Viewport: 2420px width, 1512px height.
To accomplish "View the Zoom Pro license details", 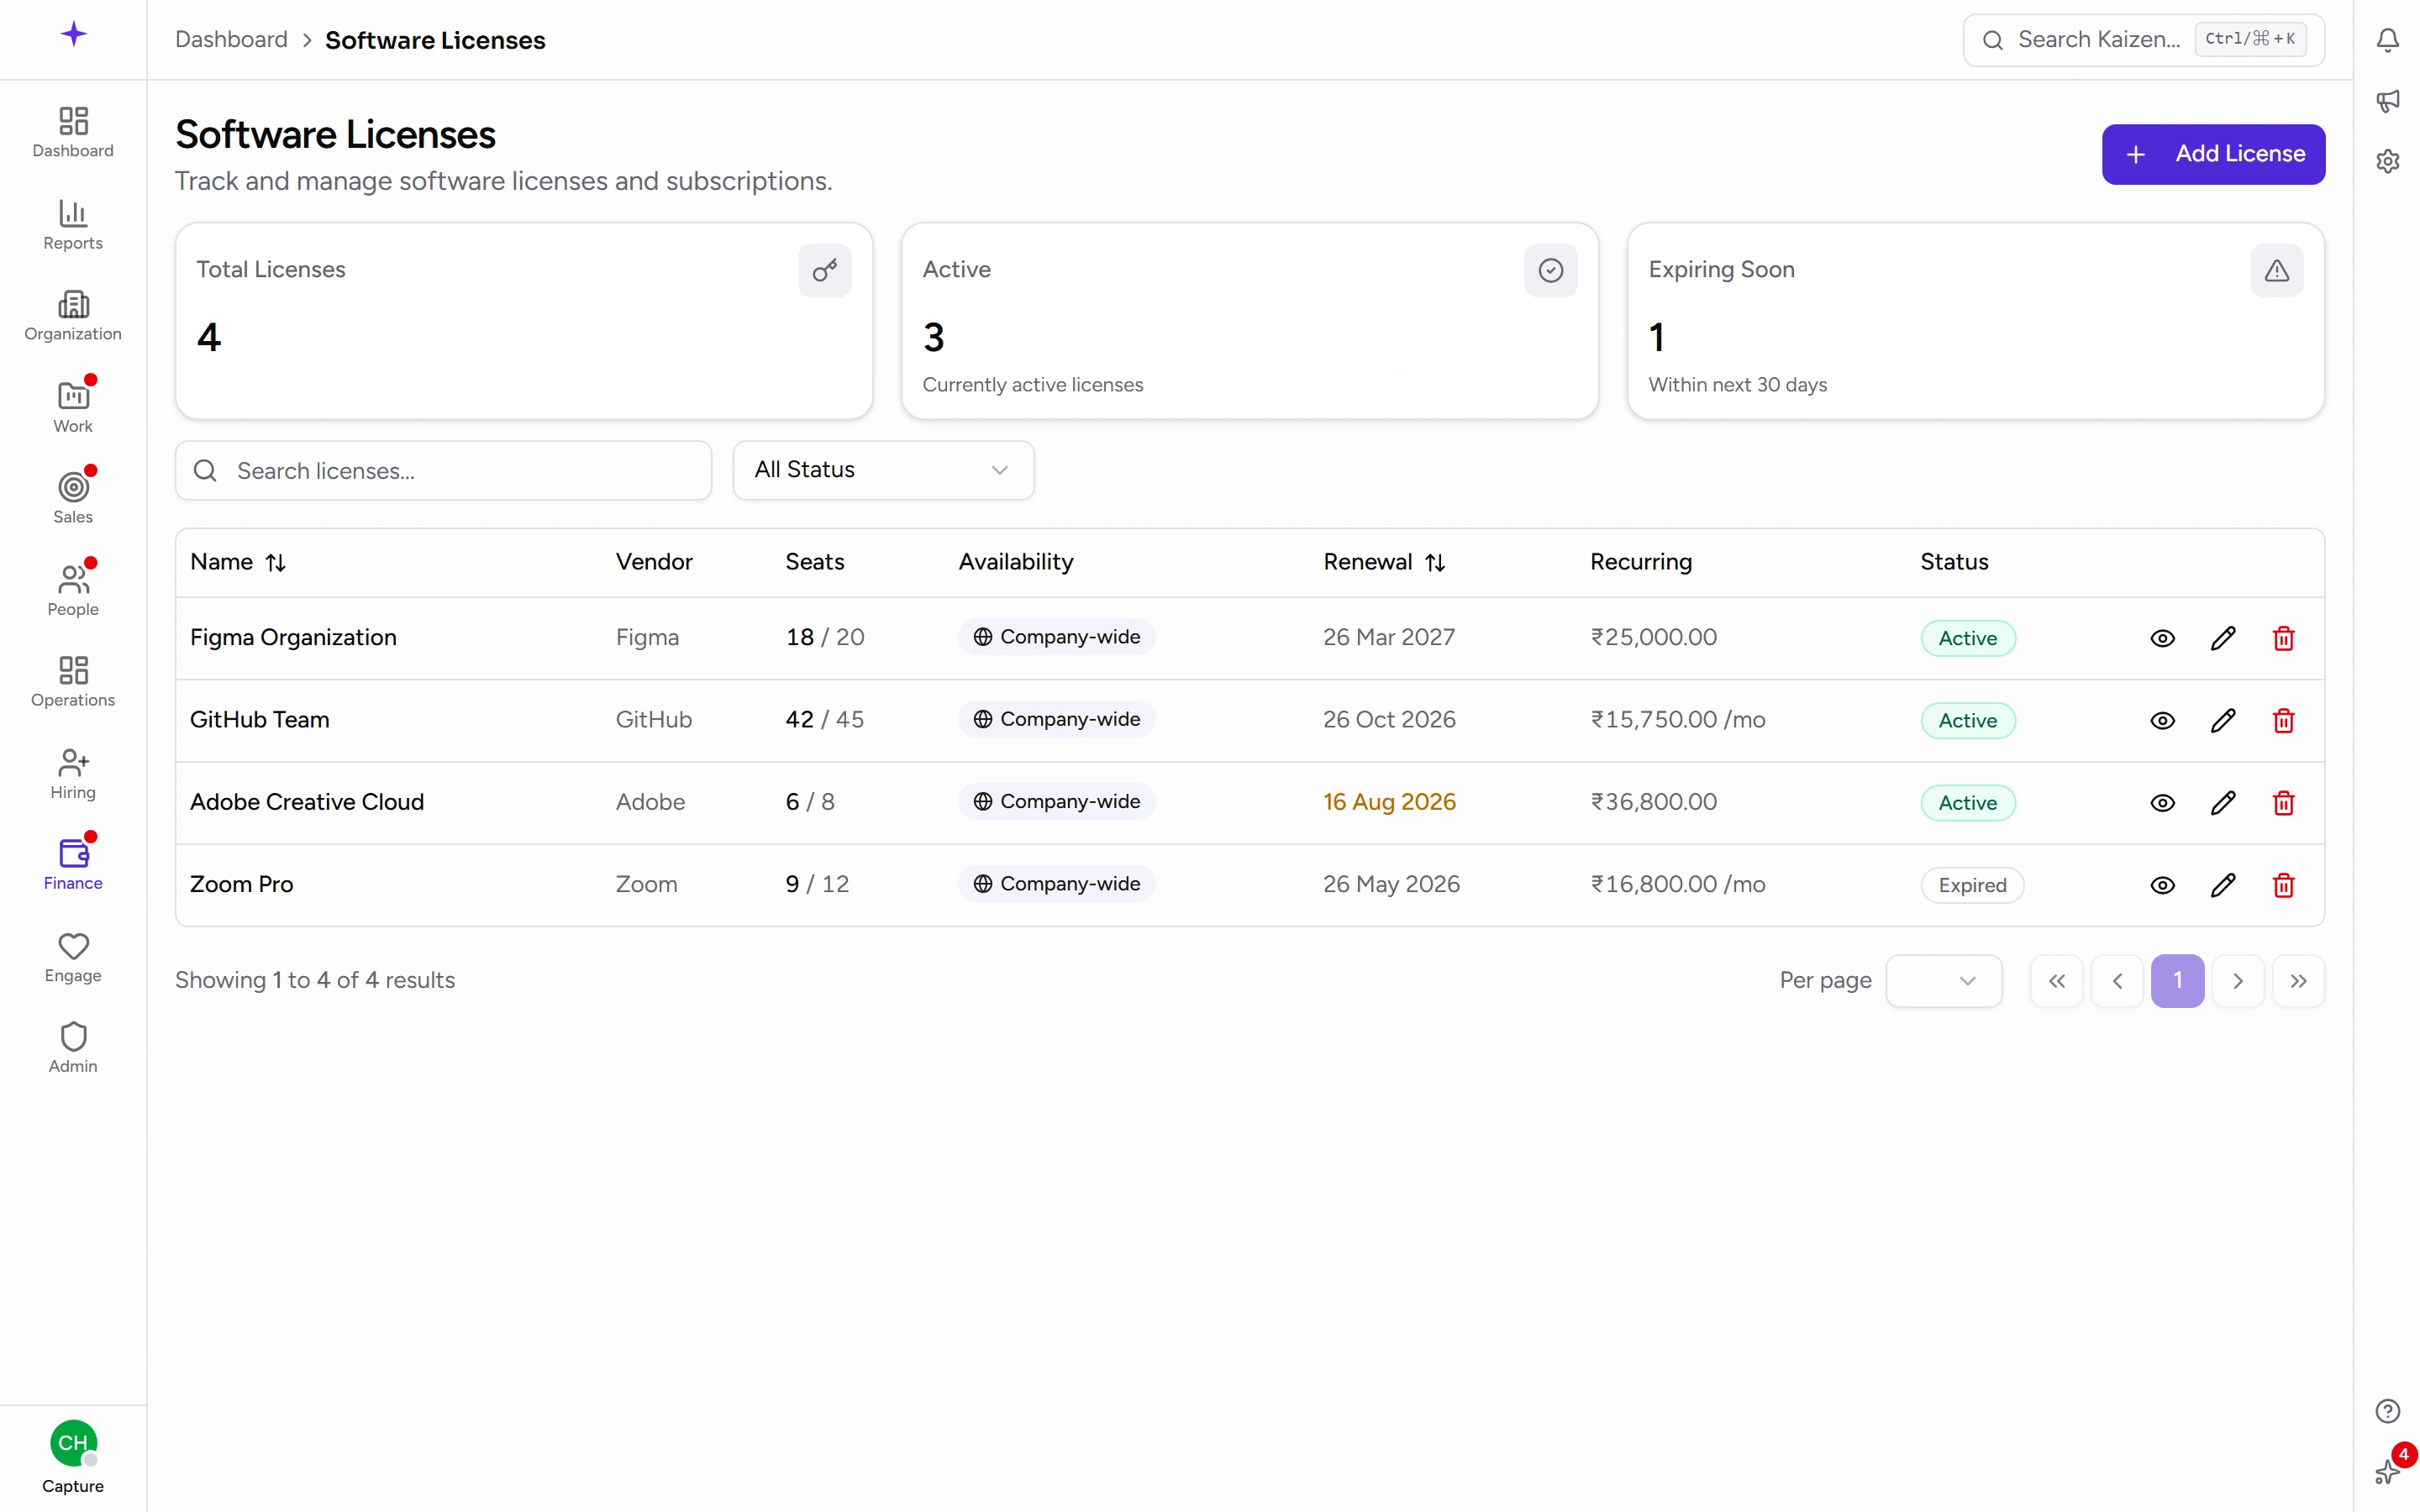I will point(2162,885).
